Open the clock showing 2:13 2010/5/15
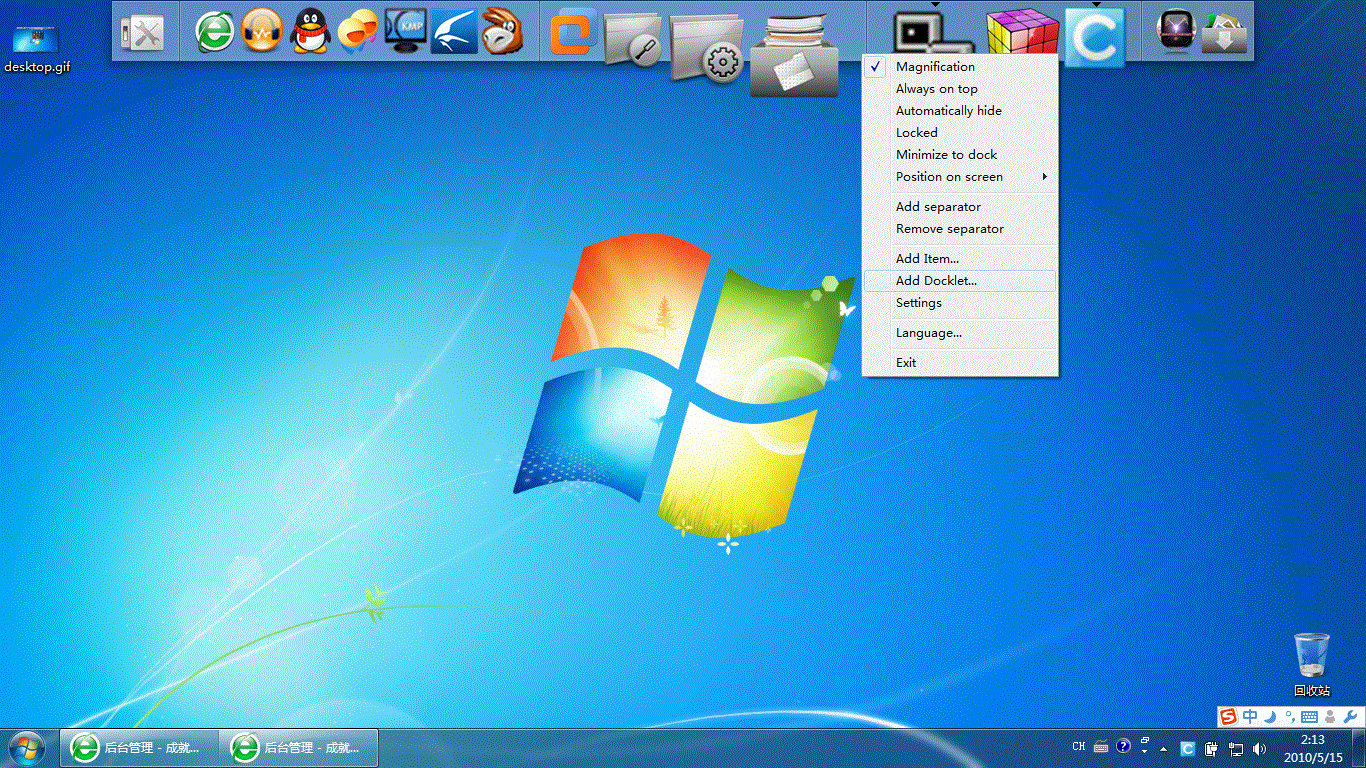Viewport: 1366px width, 768px height. [1313, 748]
